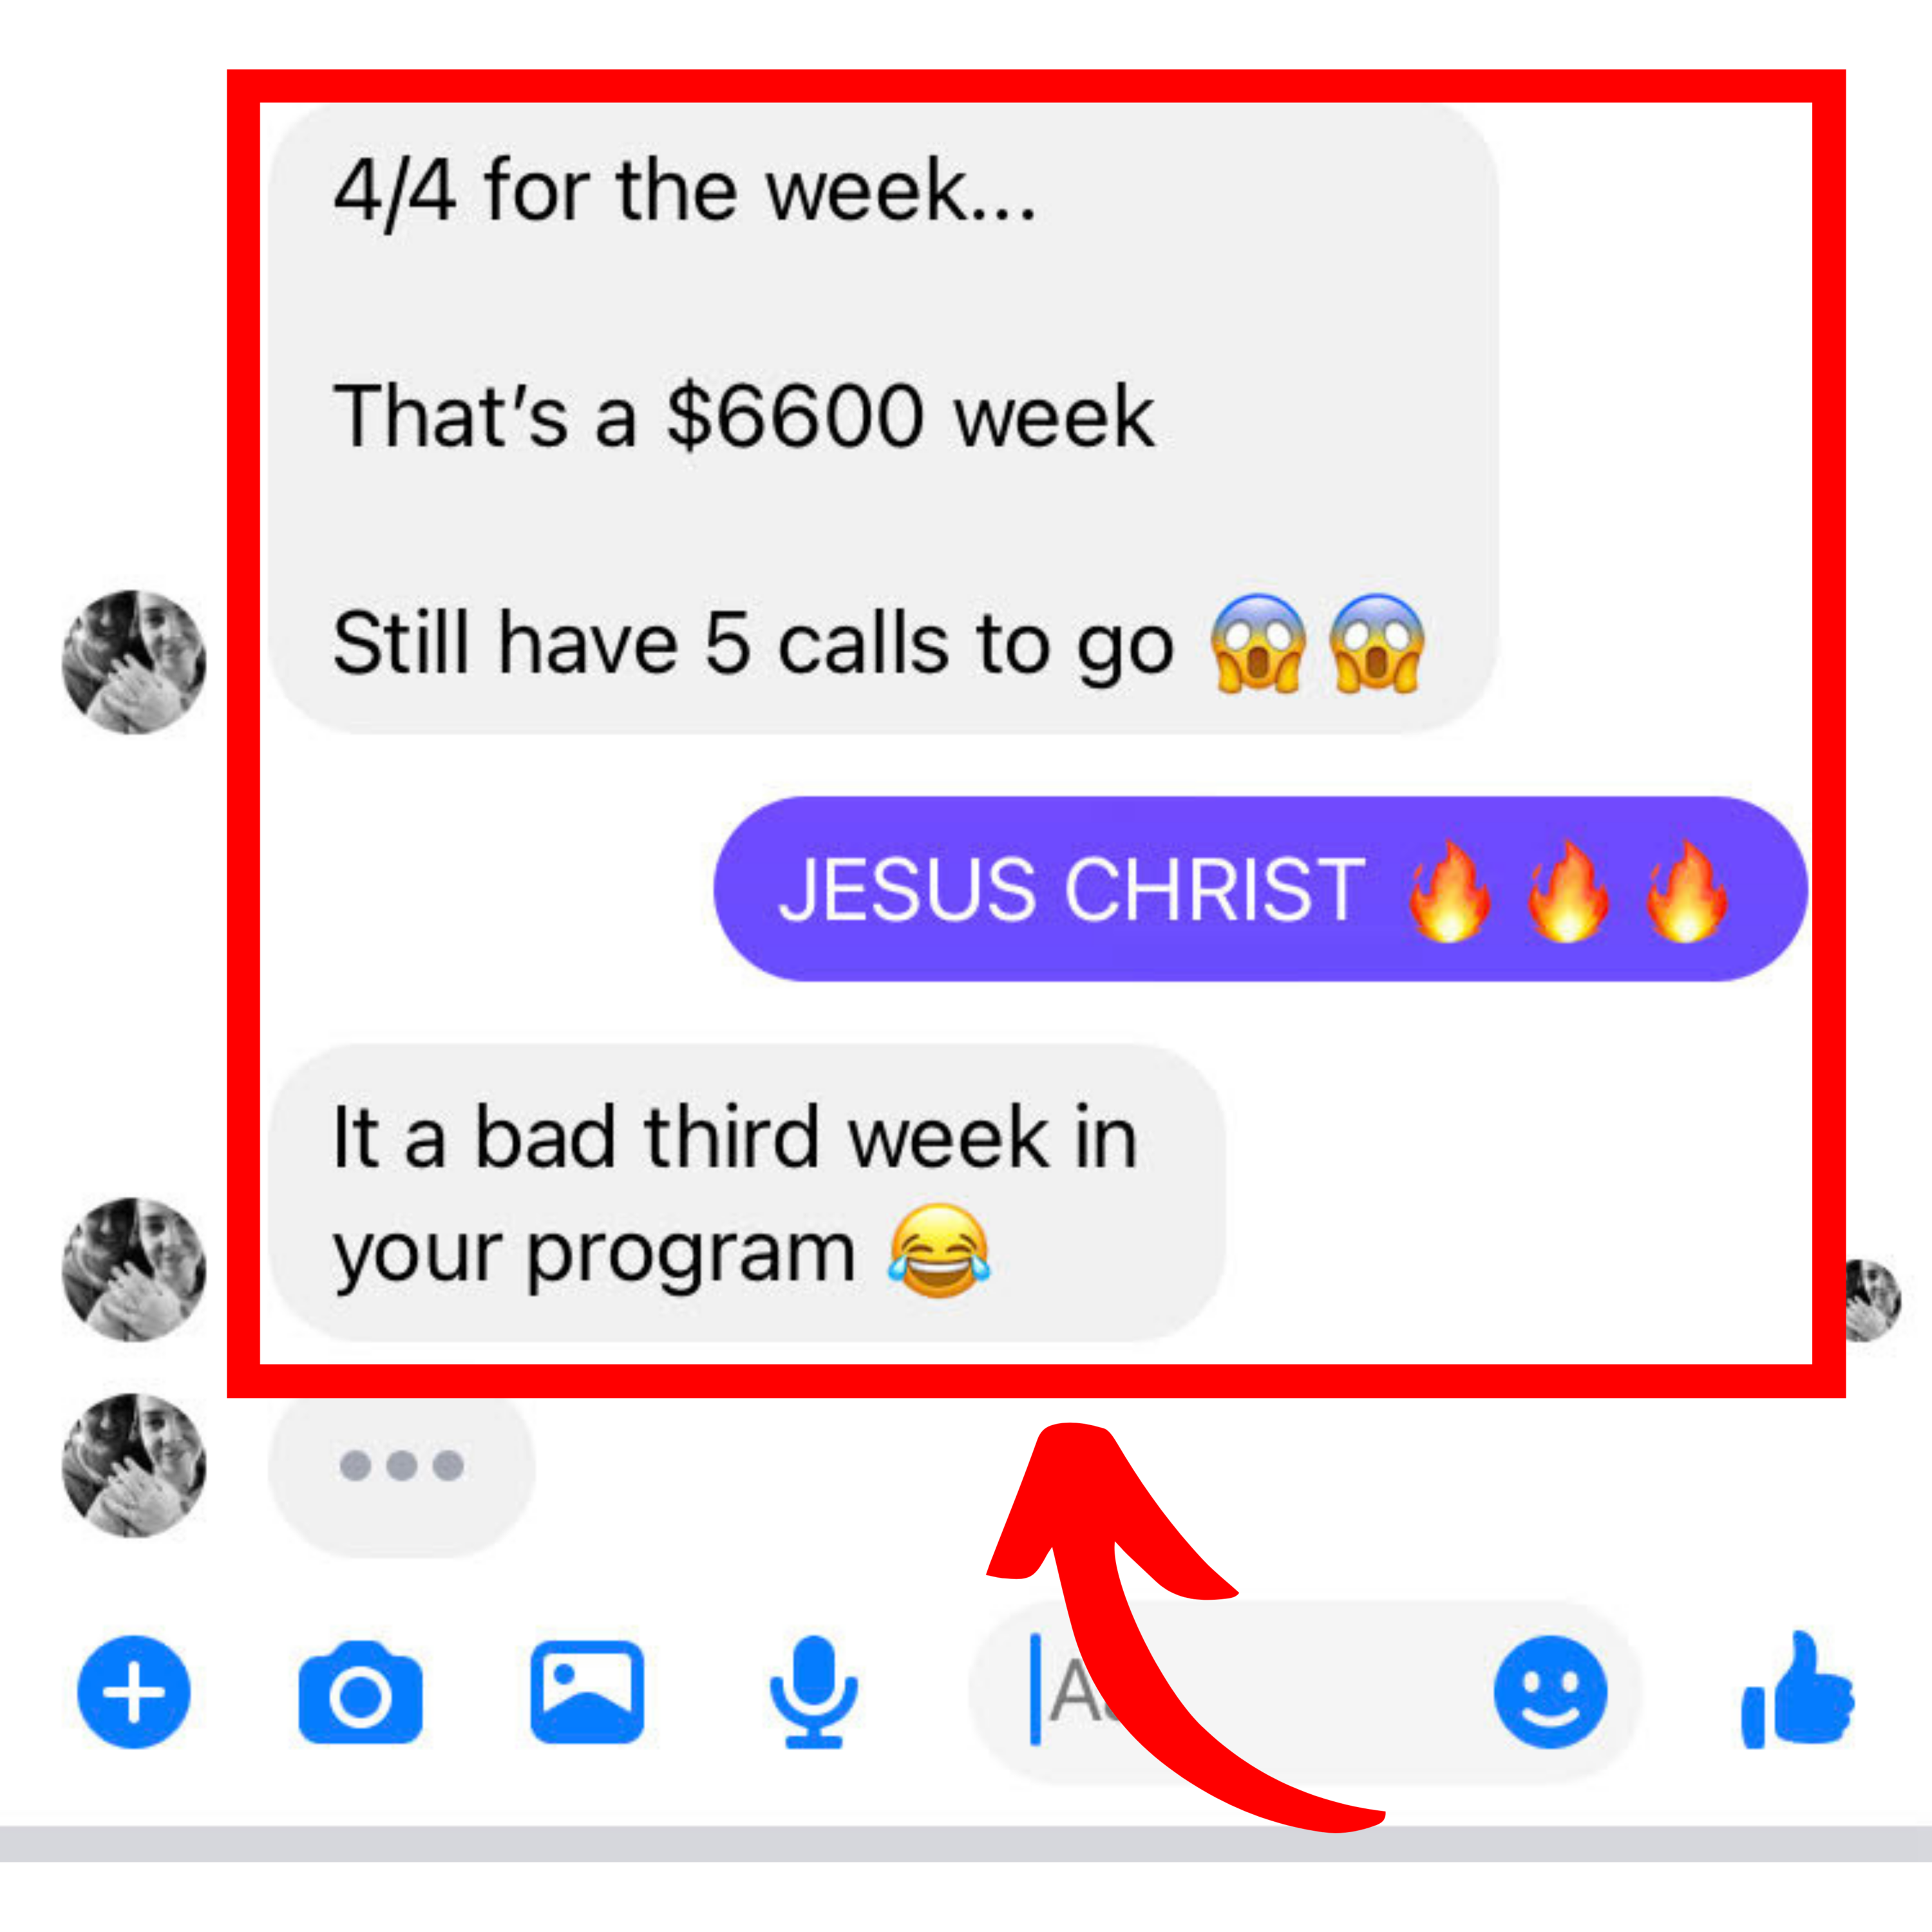1932x1932 pixels.
Task: Open sender avatar beside "your program" message
Action: (134, 1269)
